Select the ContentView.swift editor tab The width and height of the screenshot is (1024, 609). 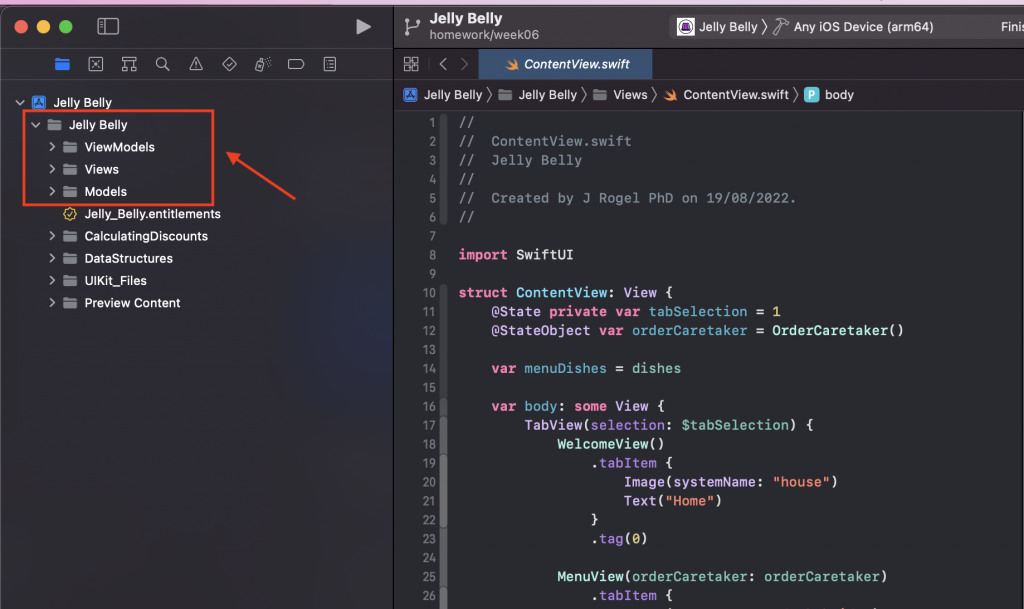tap(567, 64)
